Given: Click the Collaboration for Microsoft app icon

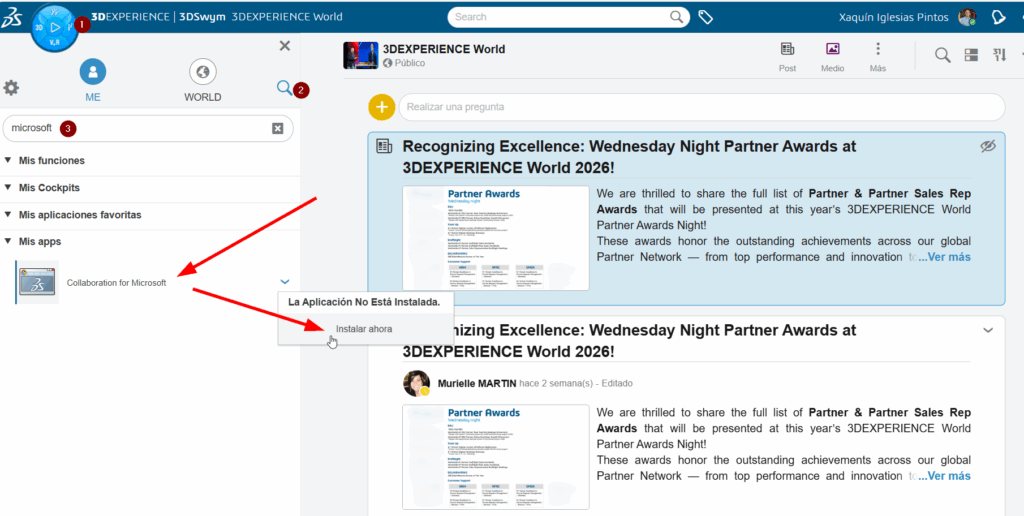Looking at the screenshot, I should click(x=37, y=282).
